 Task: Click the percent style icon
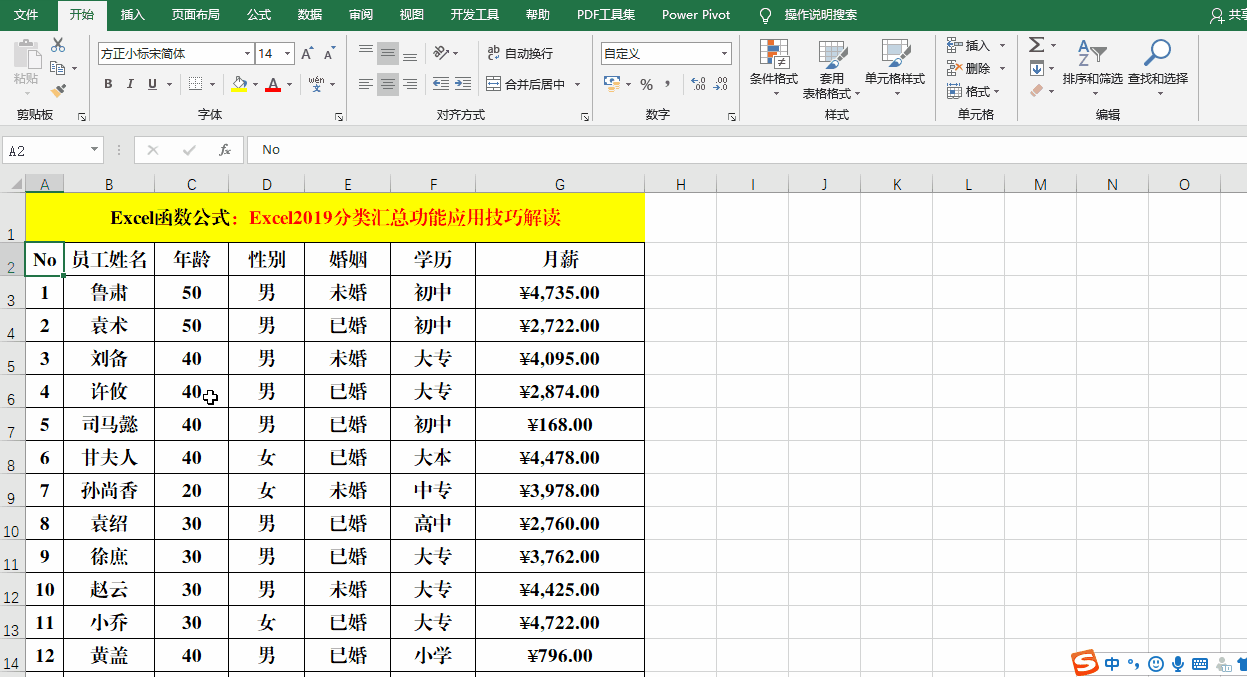tap(646, 85)
